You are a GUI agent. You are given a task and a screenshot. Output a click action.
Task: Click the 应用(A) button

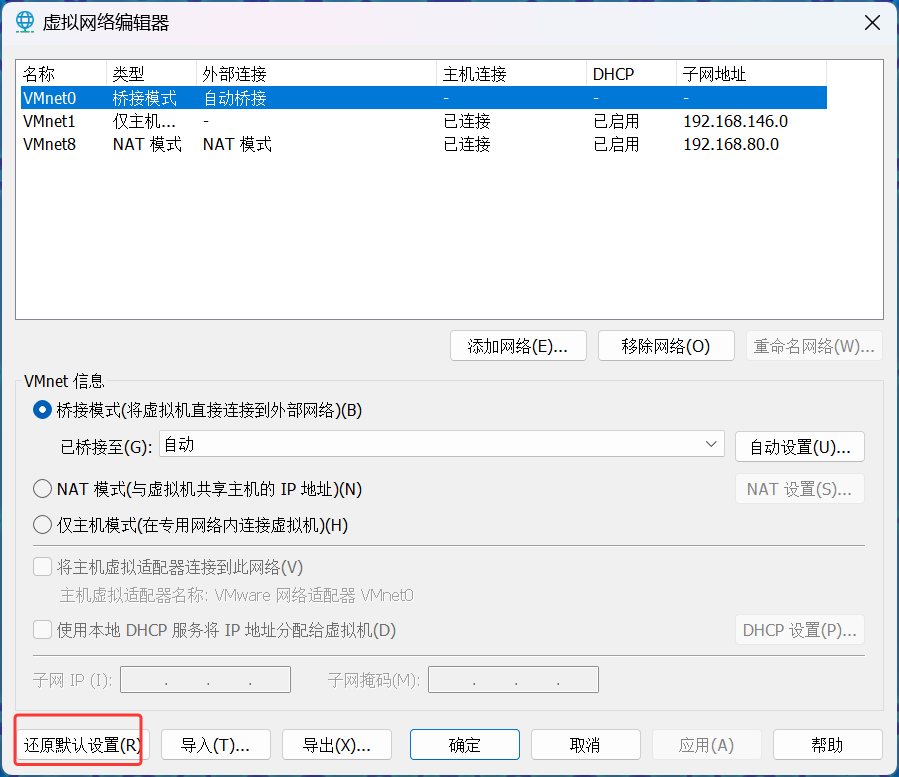coord(706,745)
